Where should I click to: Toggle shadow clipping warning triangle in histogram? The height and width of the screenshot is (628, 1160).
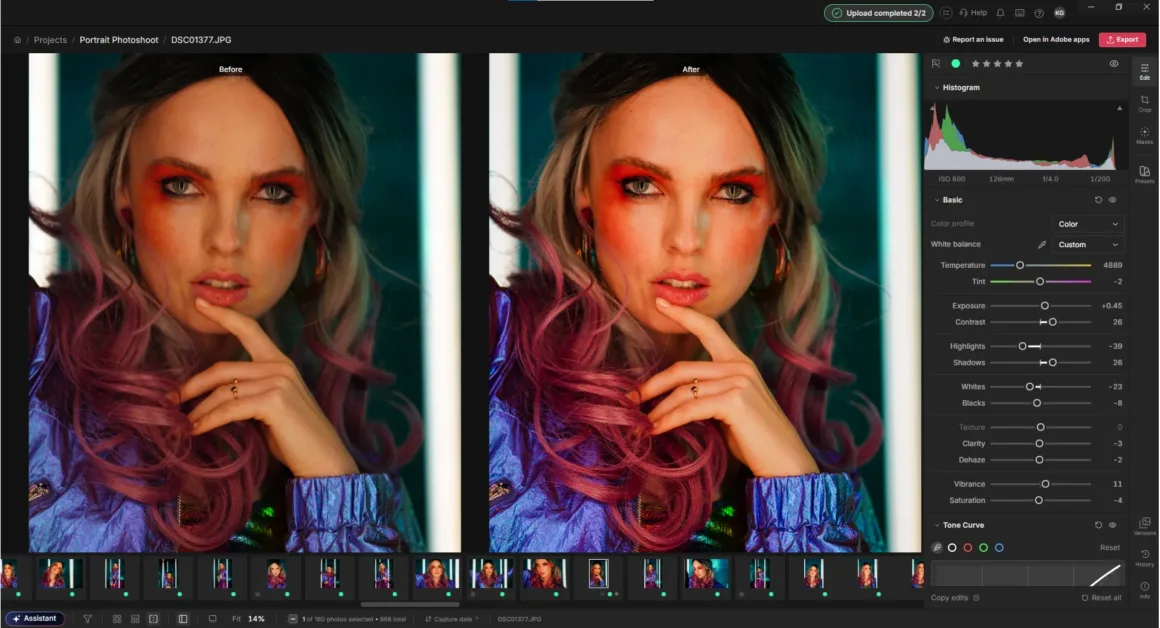click(933, 108)
